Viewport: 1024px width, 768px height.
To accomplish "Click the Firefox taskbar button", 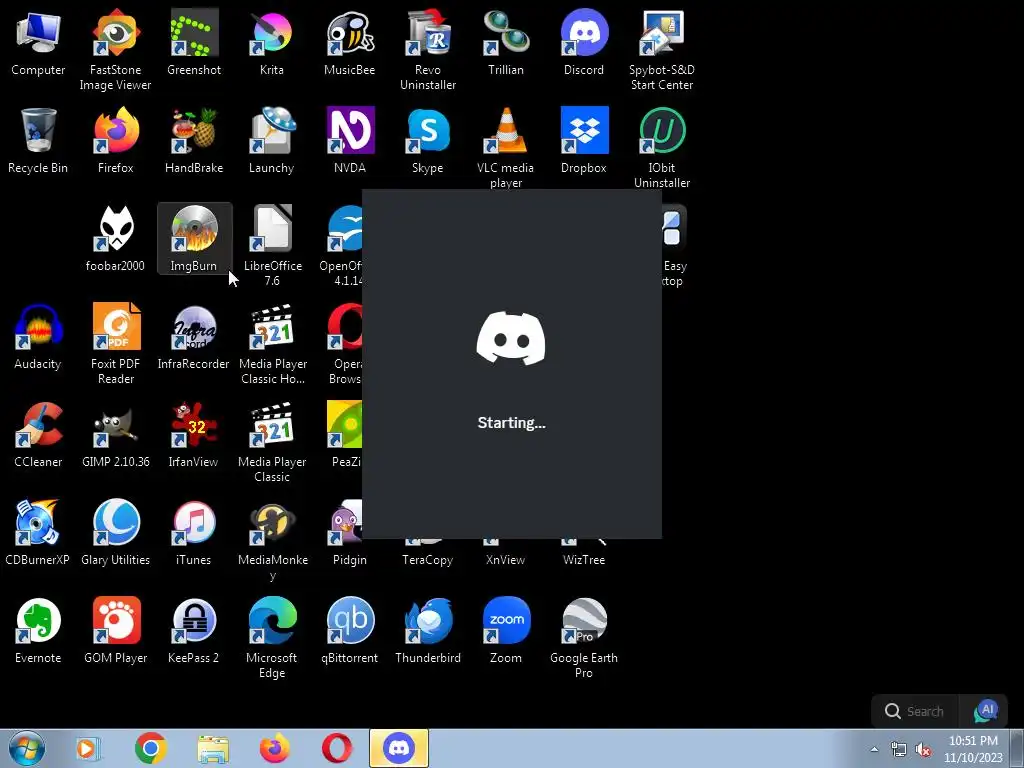I will pyautogui.click(x=275, y=748).
